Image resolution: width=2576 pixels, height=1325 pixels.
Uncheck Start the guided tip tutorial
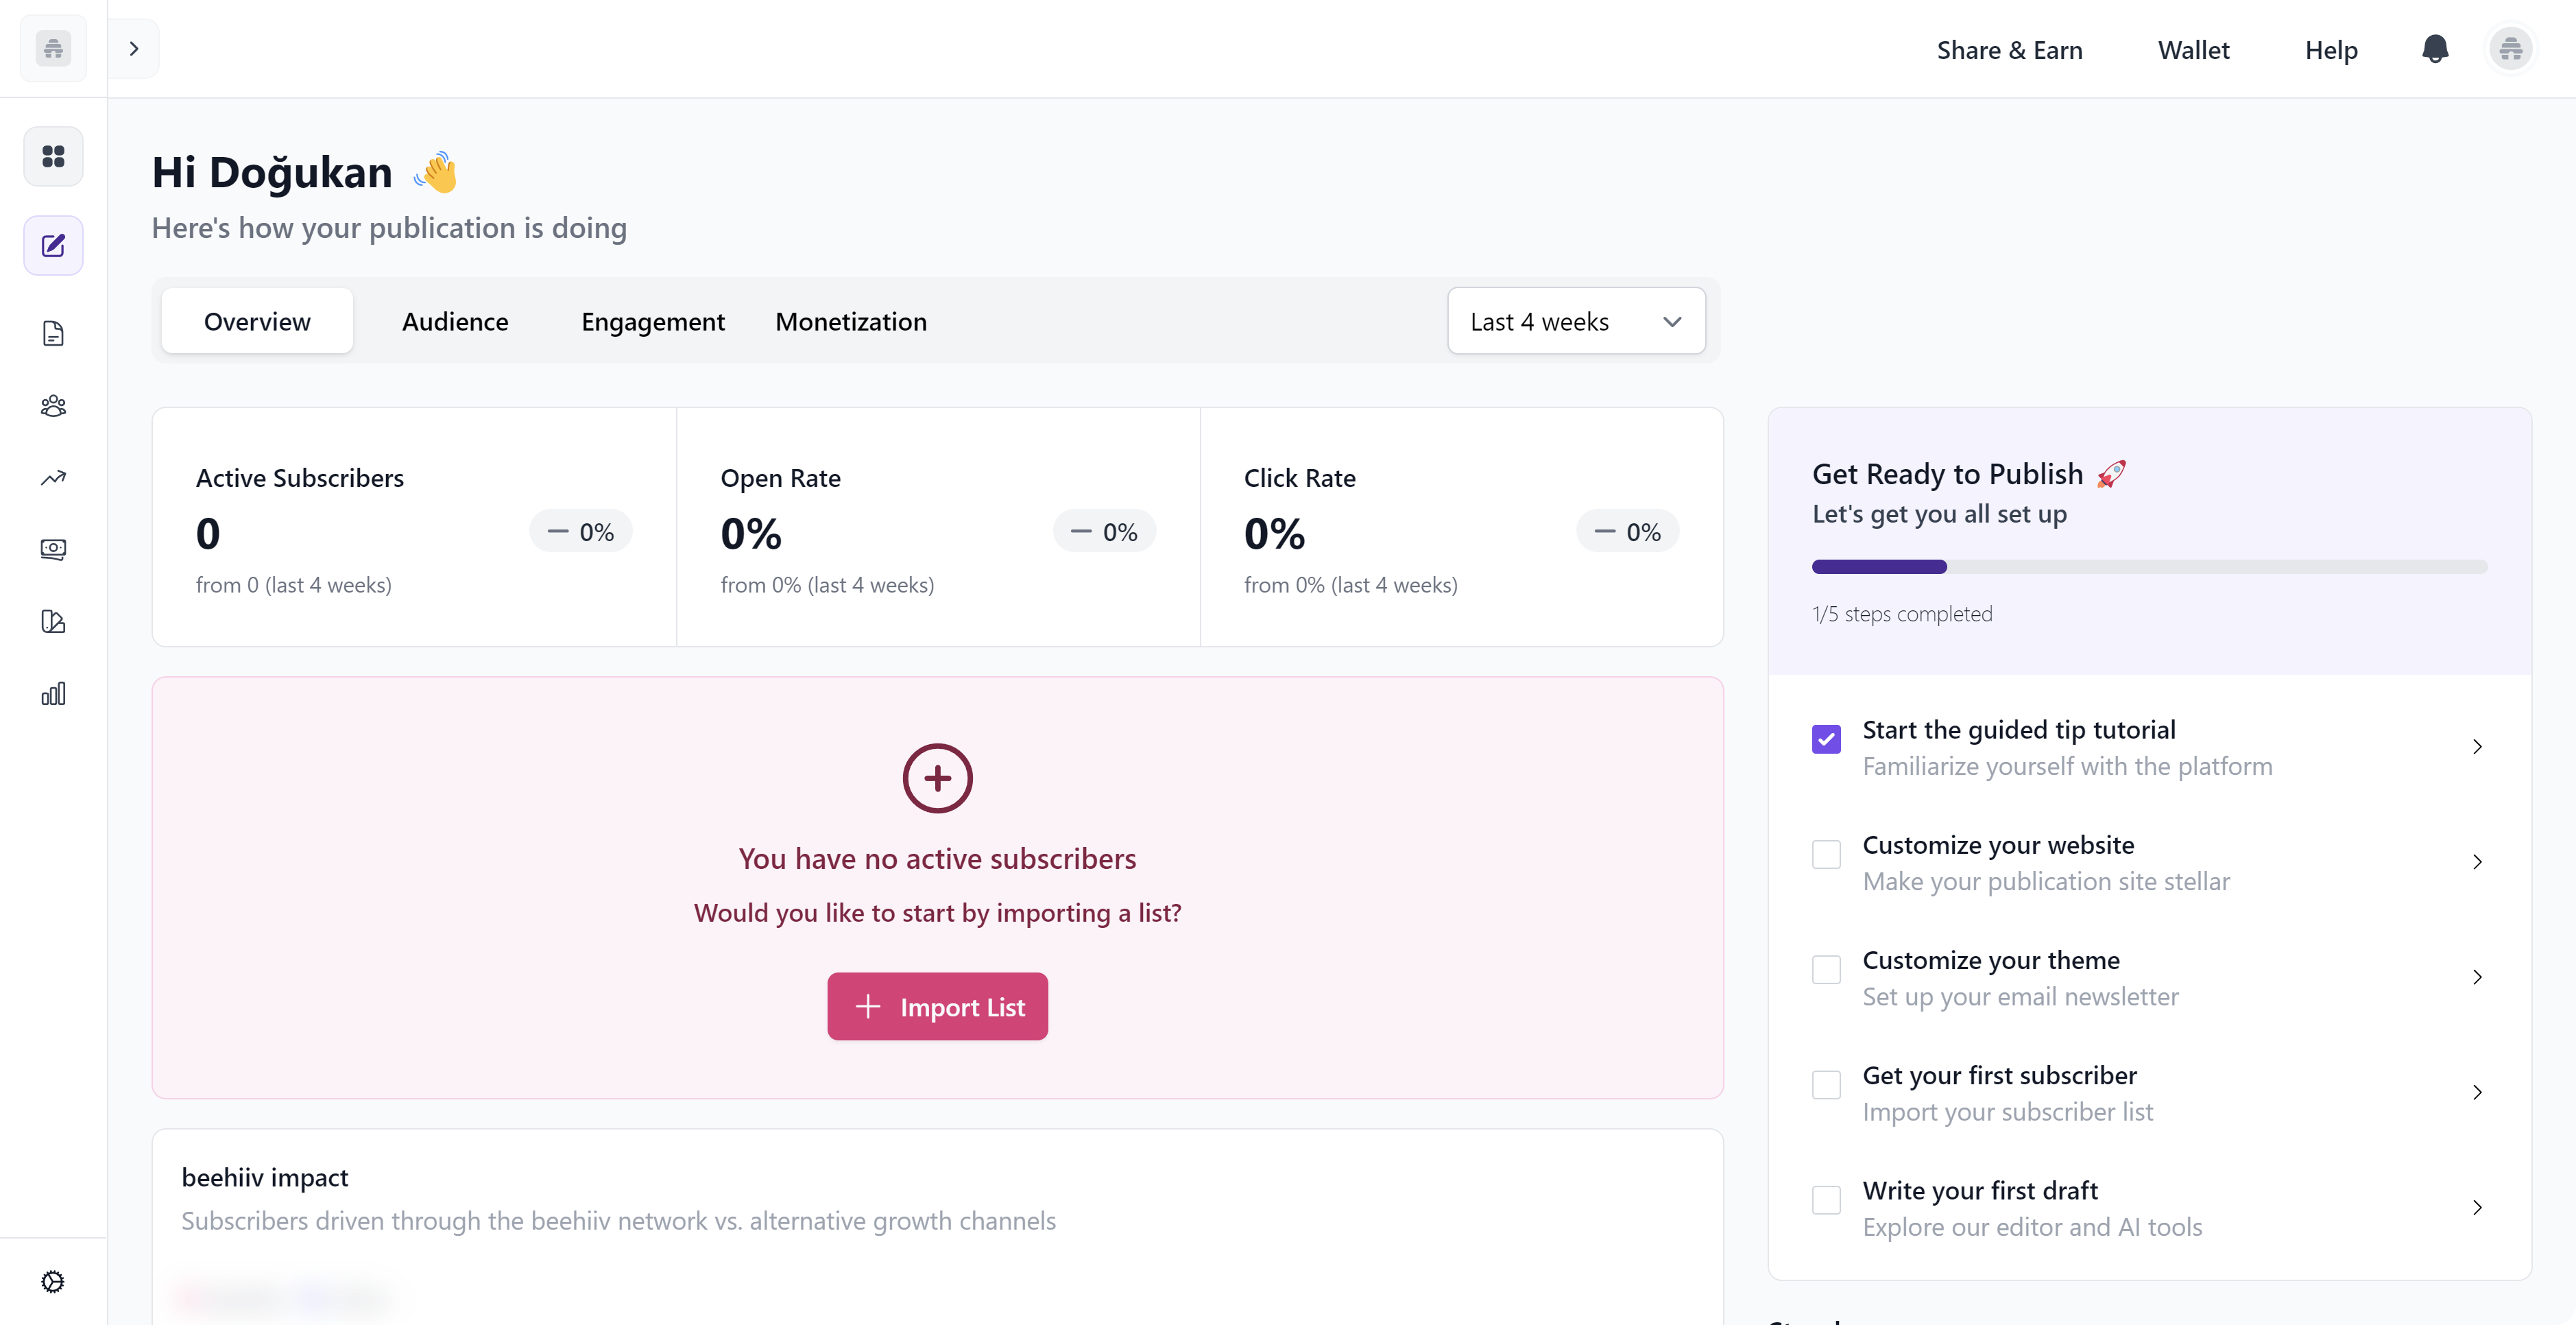coord(1826,739)
